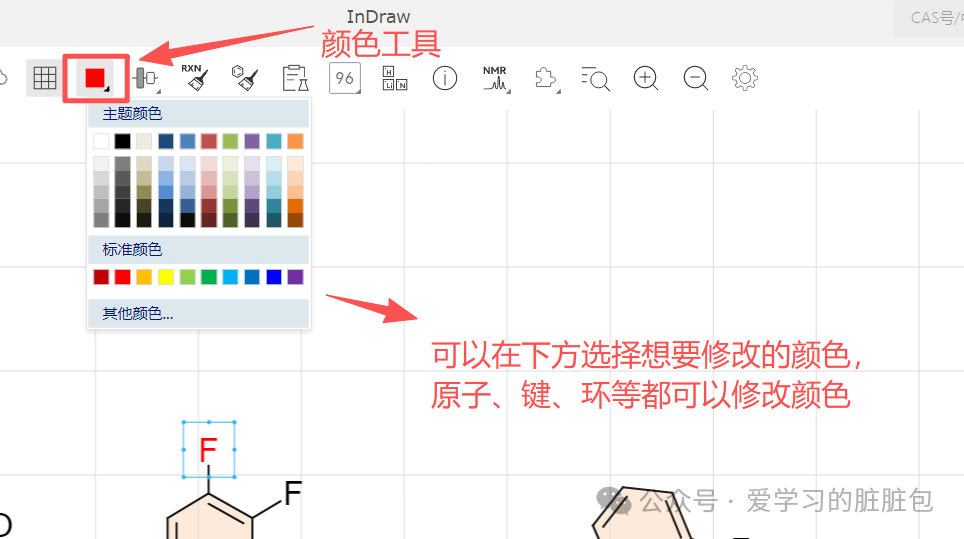Click the zoom in magnifier

646,78
